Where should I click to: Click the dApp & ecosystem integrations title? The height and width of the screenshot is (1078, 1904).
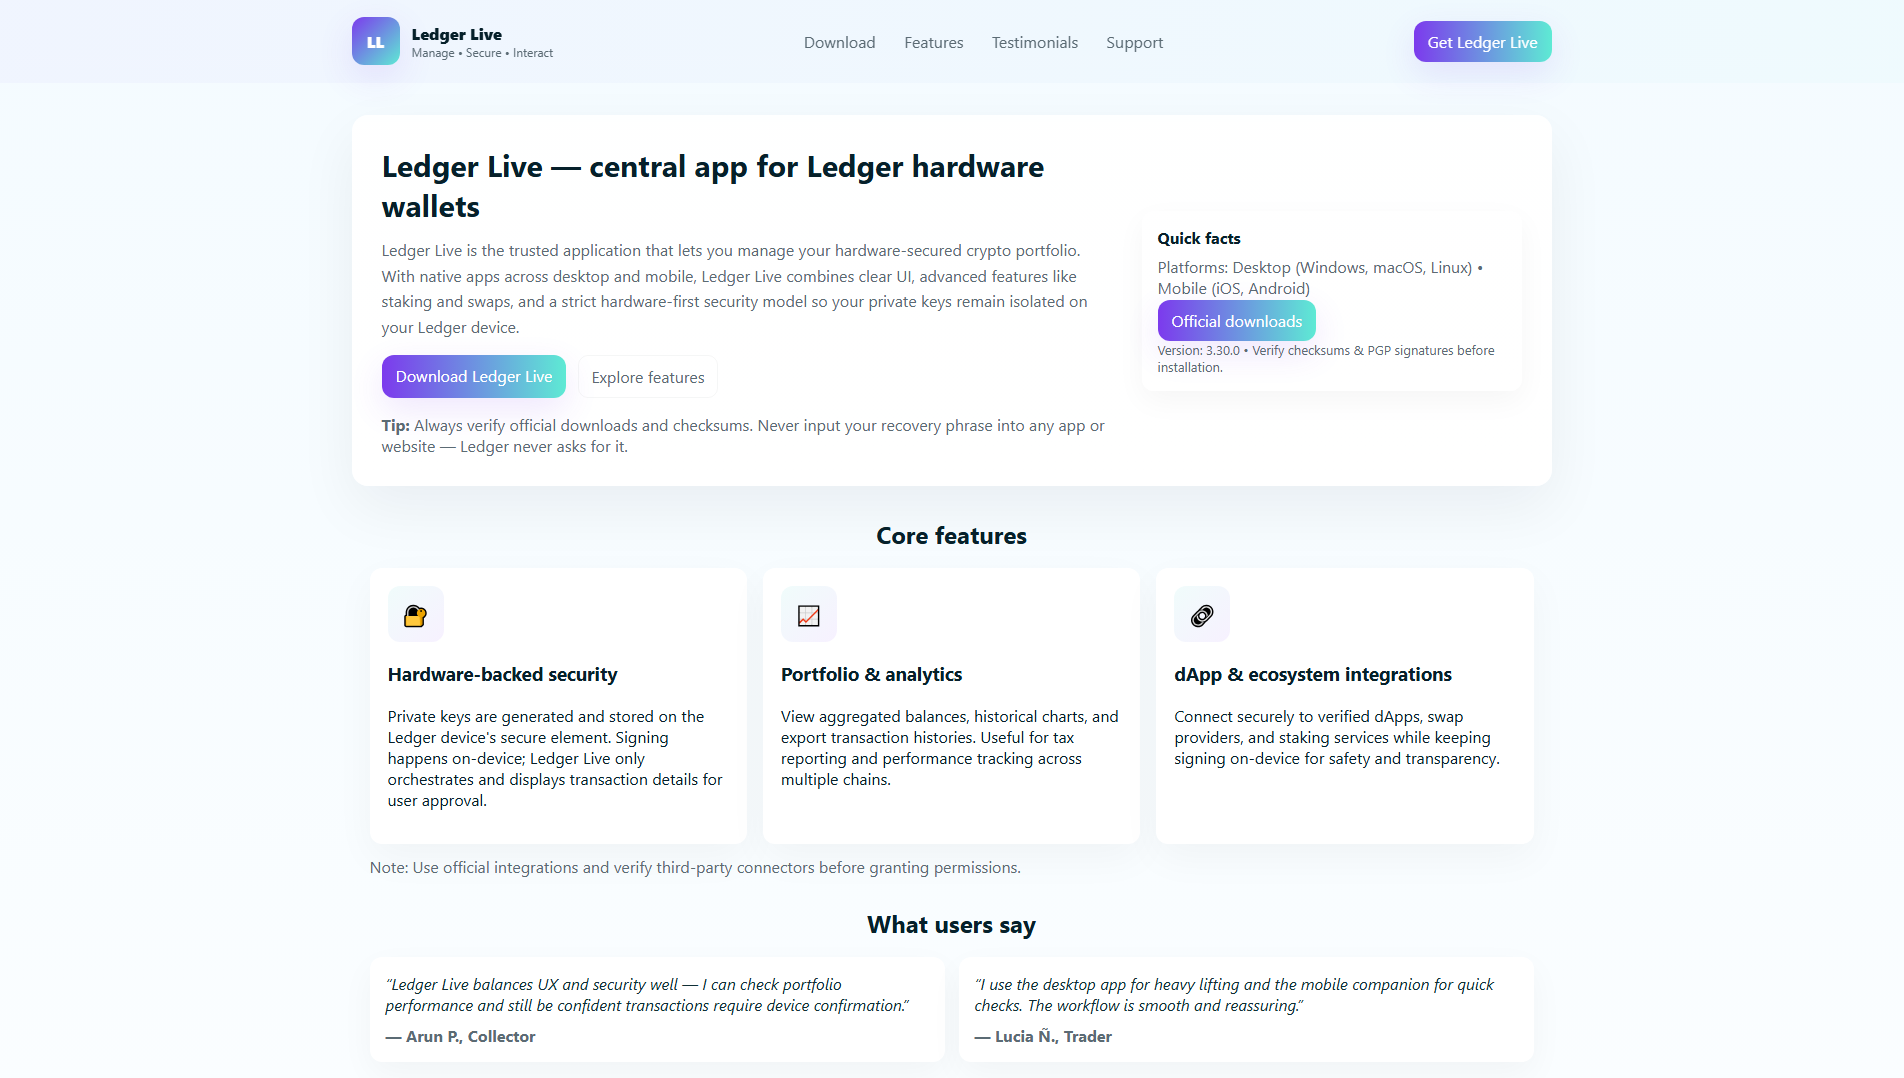click(x=1313, y=675)
